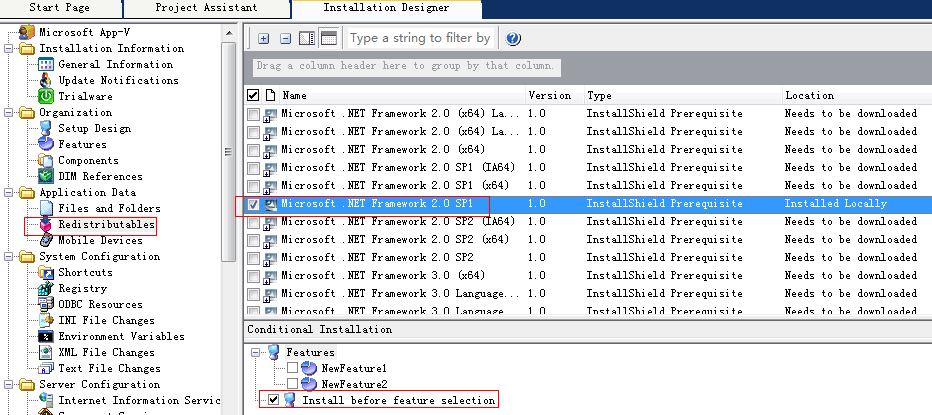The height and width of the screenshot is (415, 932).
Task: Select the Trialware power icon
Action: coord(46,96)
